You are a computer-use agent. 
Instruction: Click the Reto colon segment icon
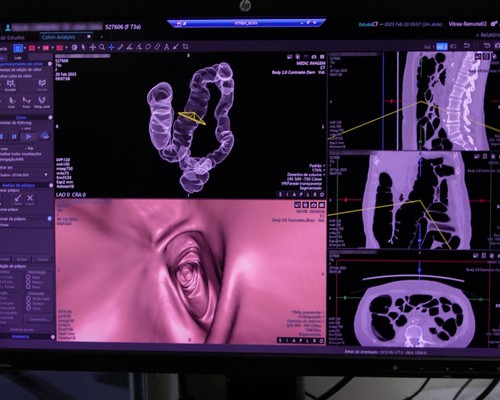(26, 102)
